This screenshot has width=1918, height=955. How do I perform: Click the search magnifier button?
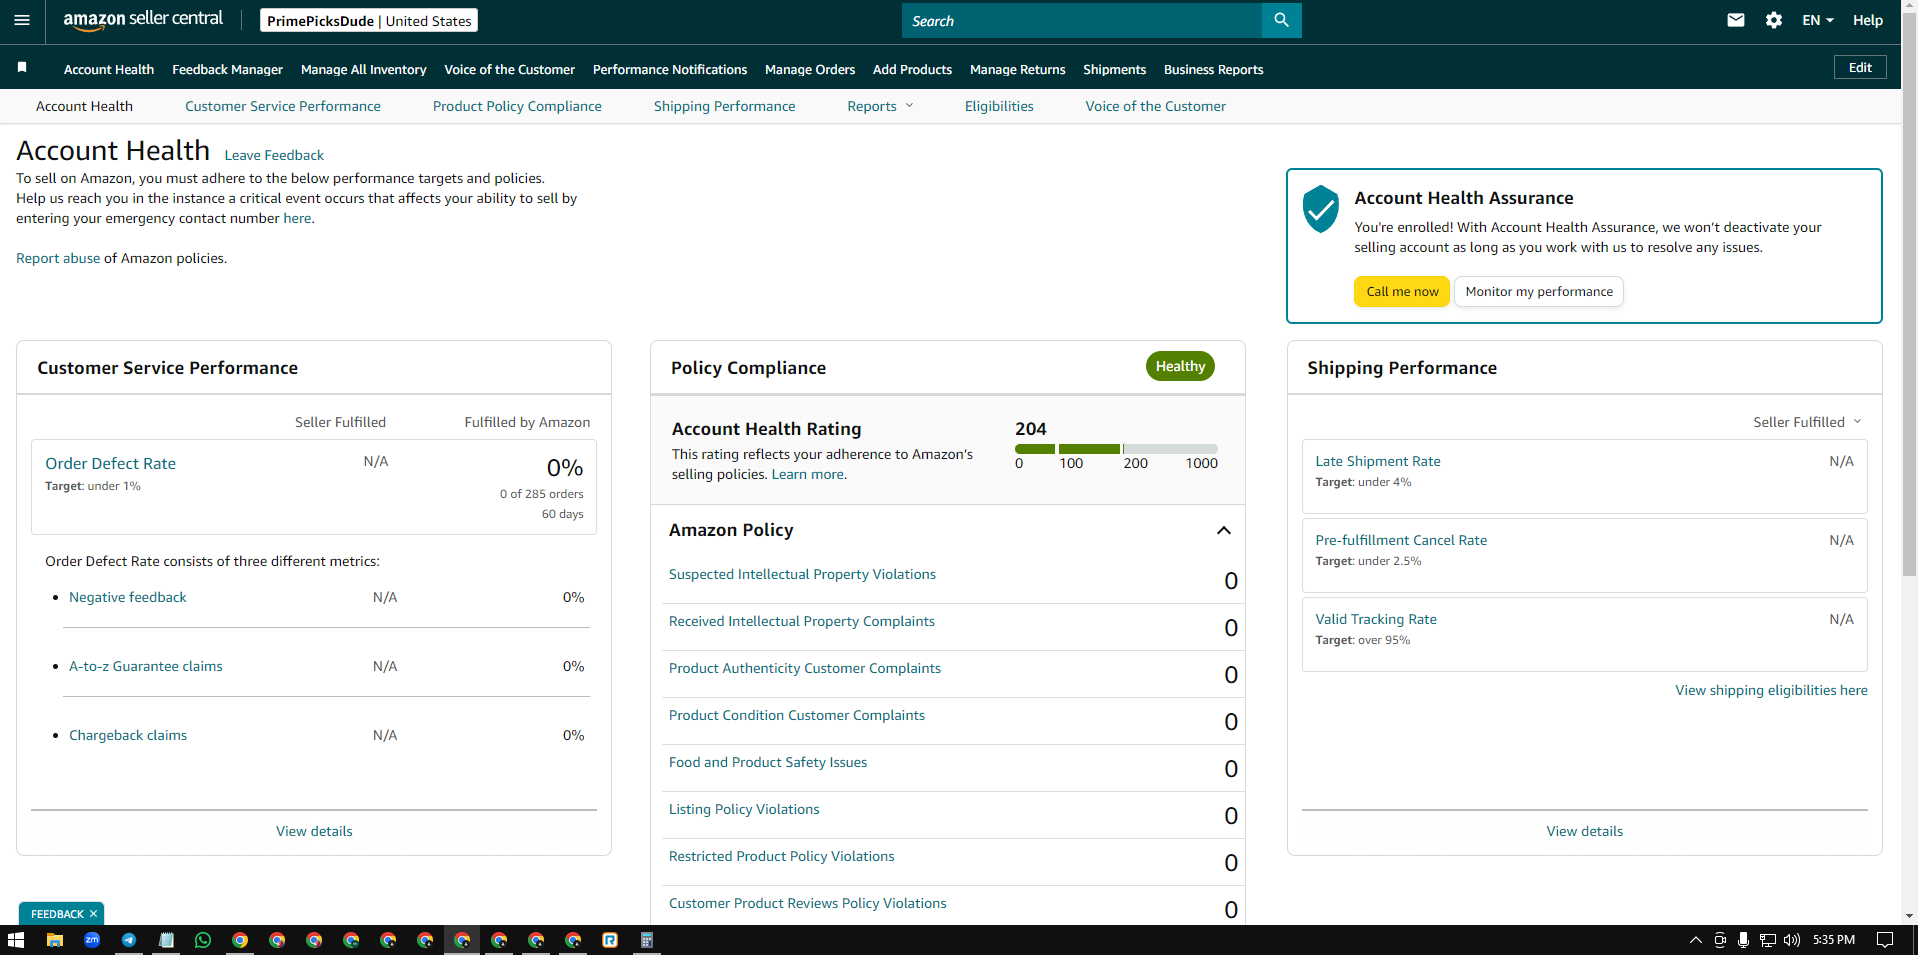coord(1281,20)
